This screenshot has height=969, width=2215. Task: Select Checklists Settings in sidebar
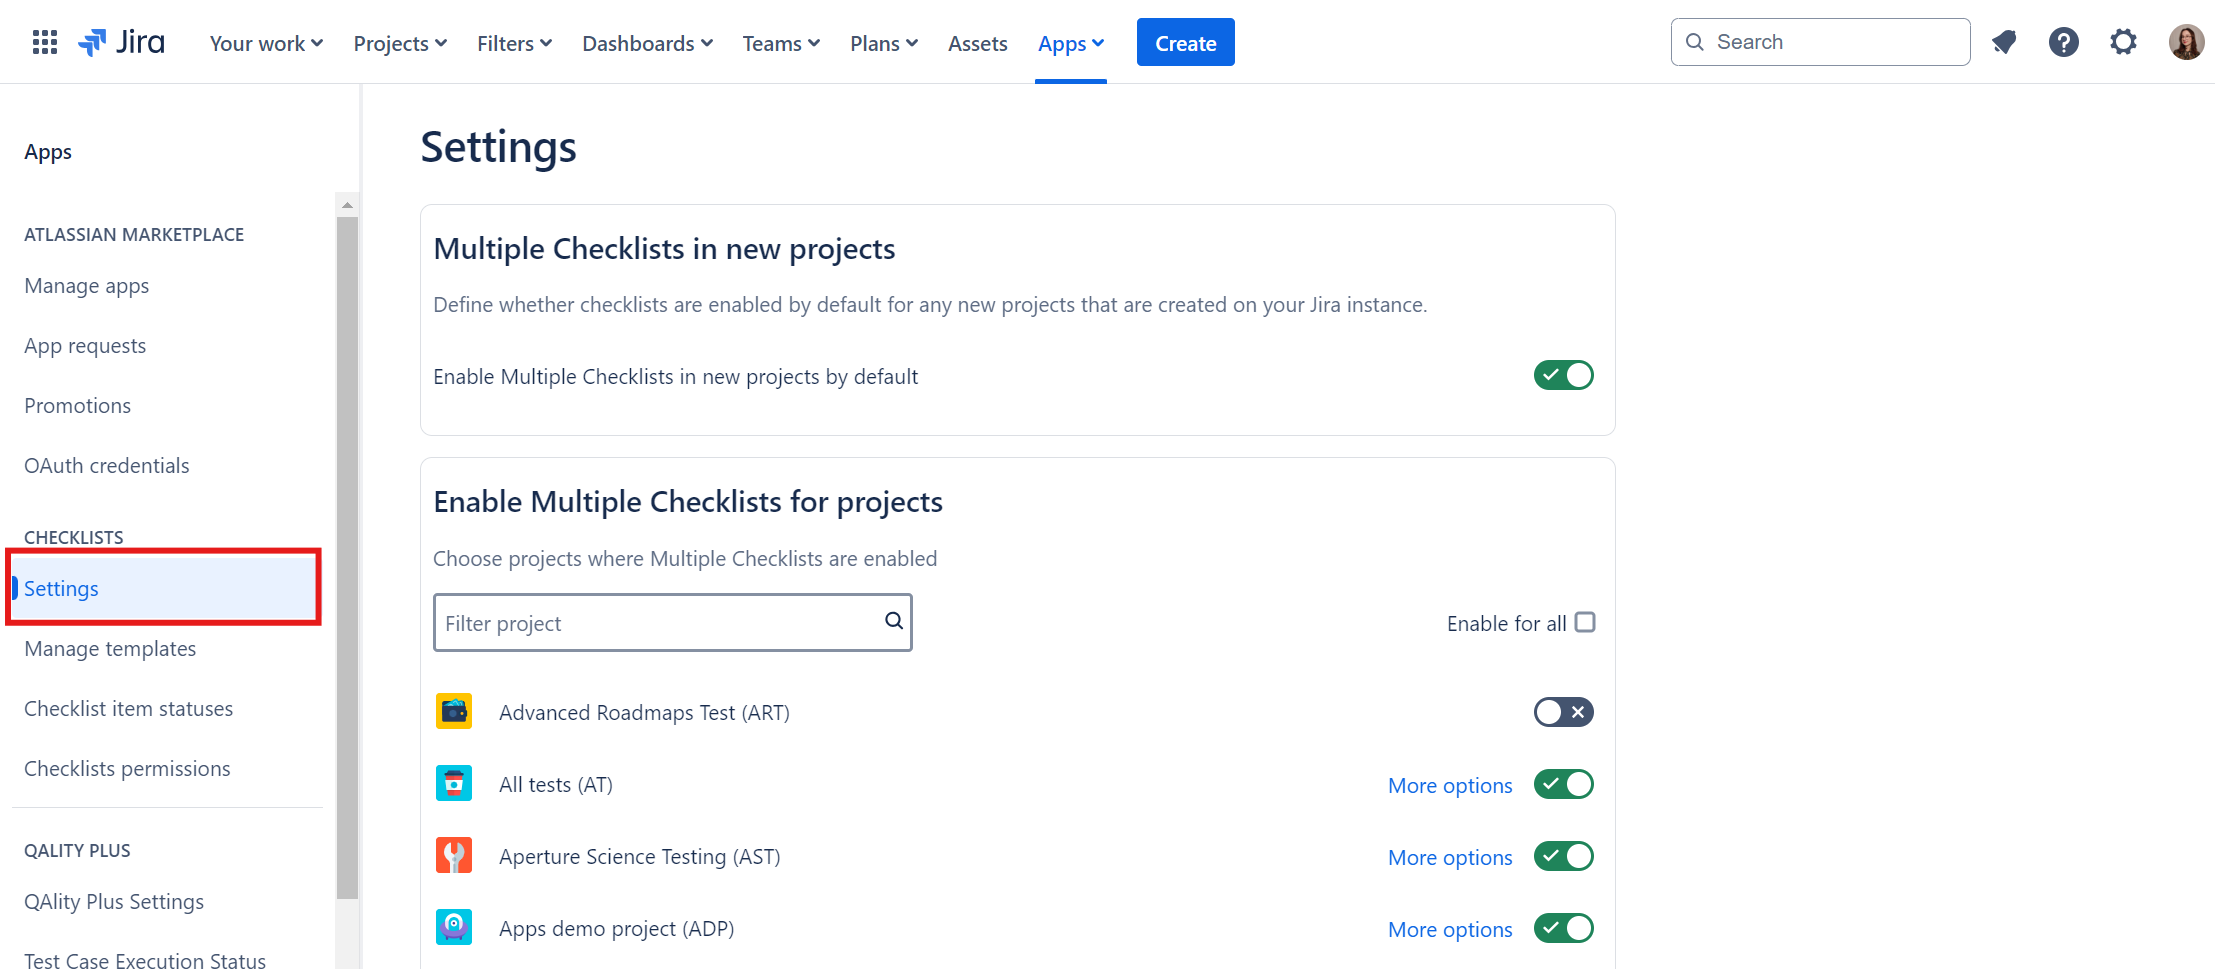pos(165,588)
